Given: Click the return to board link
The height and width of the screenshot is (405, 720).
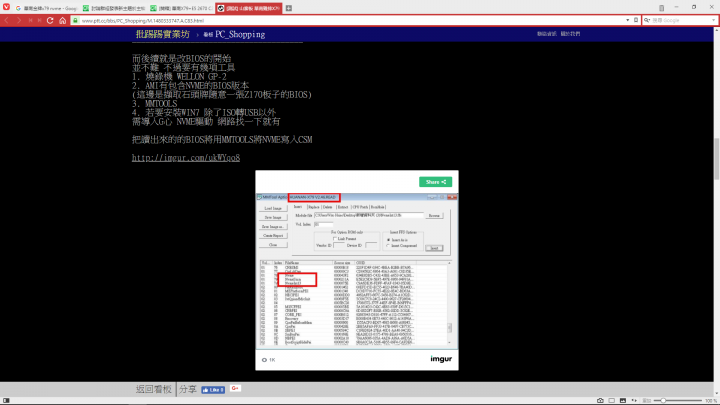Looking at the screenshot, I should [x=153, y=389].
